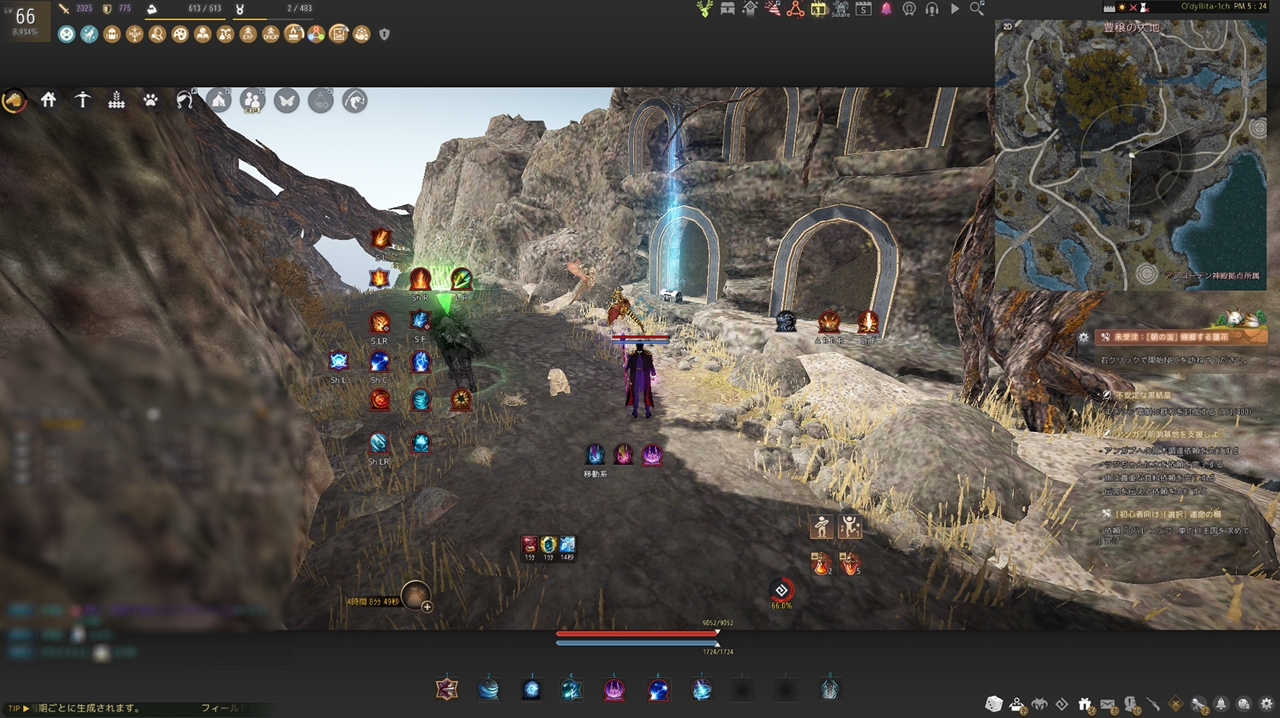This screenshot has width=1280, height=718.
Task: Open the yellow calendar icon
Action: (818, 9)
